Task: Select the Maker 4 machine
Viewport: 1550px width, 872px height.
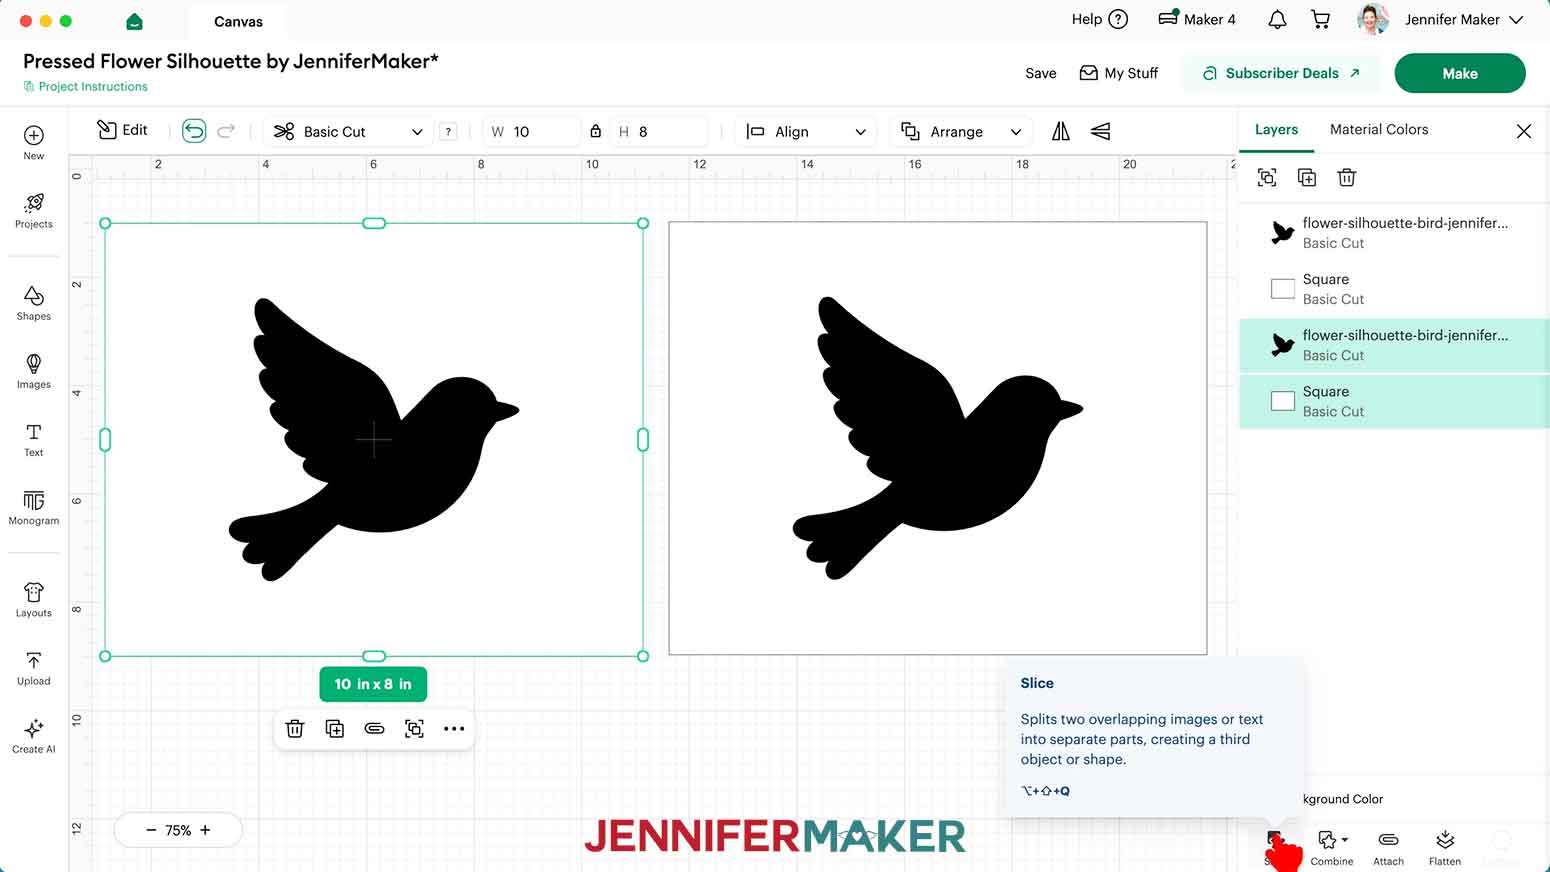Action: (1197, 19)
